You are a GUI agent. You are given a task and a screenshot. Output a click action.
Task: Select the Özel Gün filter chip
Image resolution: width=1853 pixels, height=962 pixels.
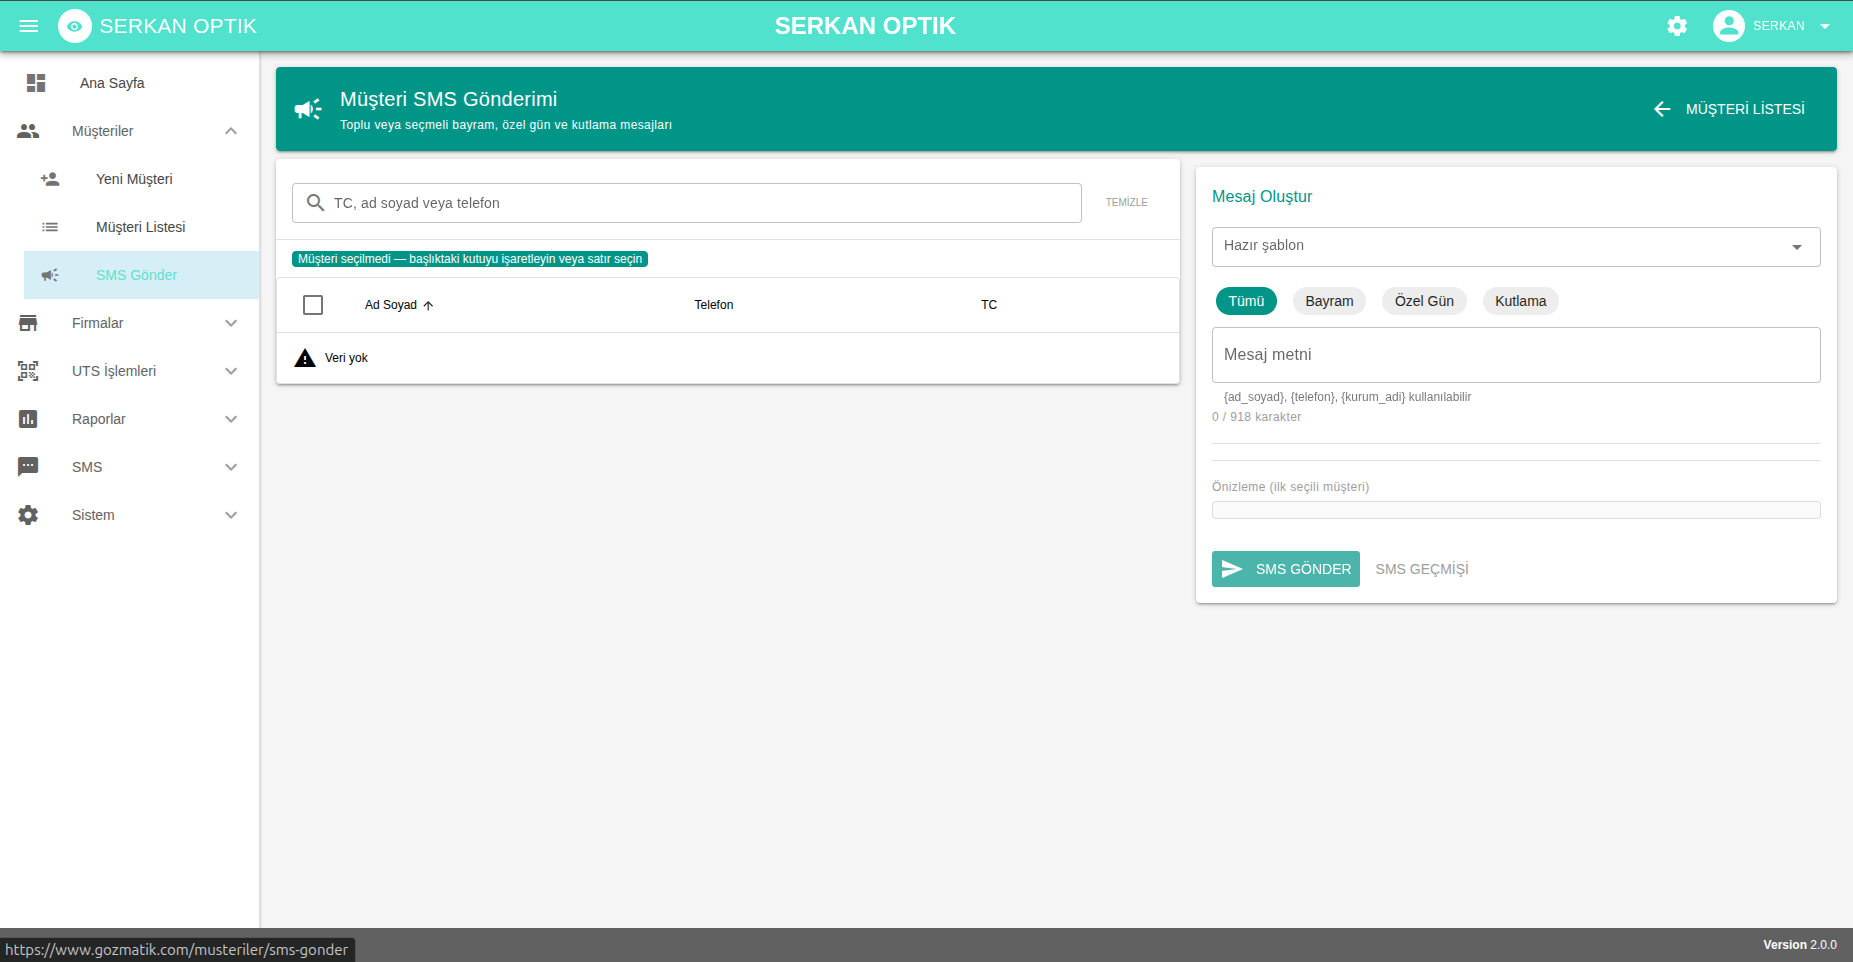pyautogui.click(x=1424, y=301)
